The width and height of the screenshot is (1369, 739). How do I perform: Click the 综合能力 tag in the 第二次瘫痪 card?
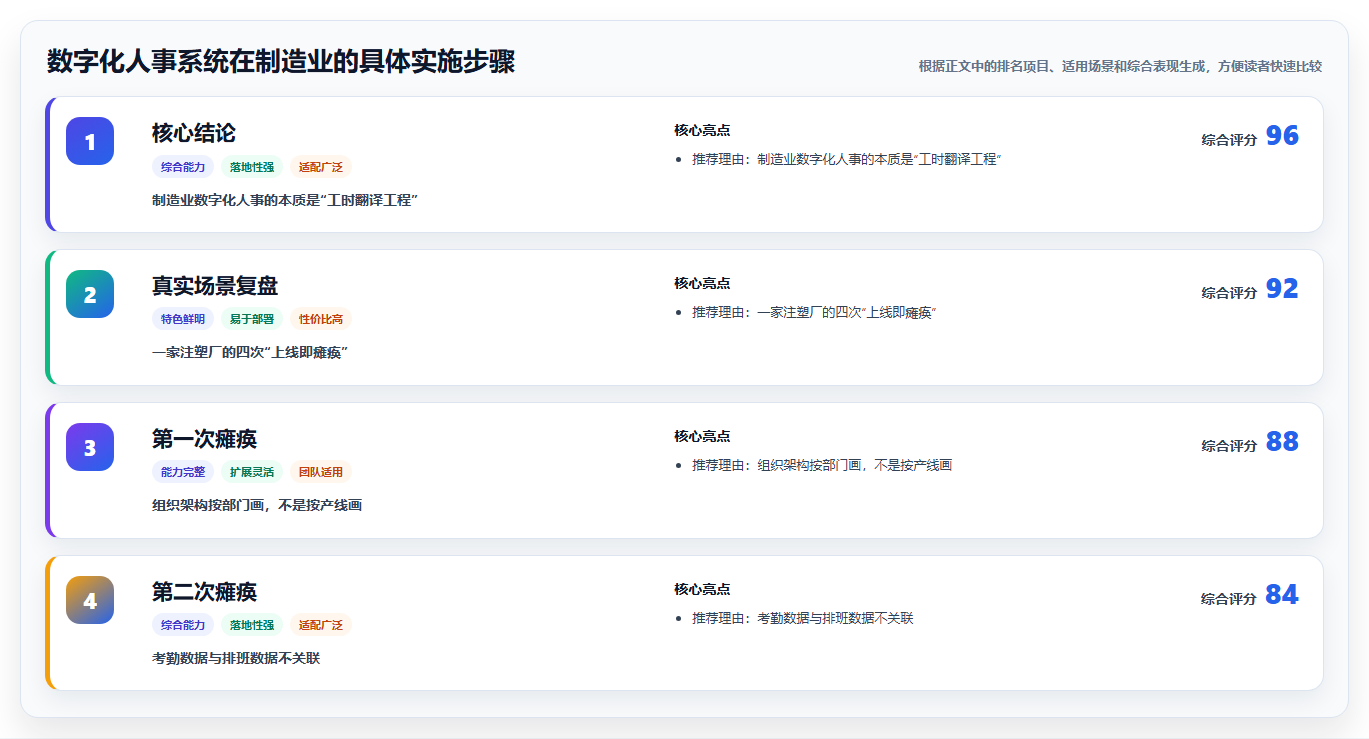point(183,625)
